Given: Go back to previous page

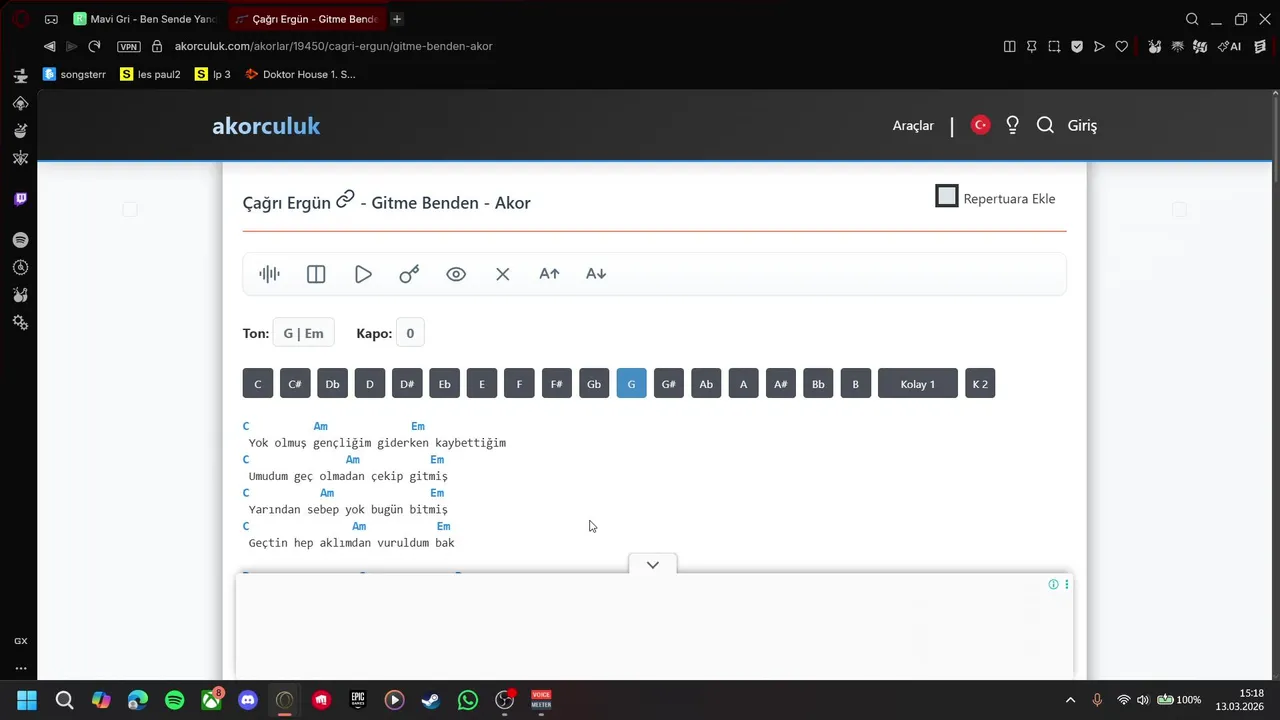Looking at the screenshot, I should [x=50, y=46].
